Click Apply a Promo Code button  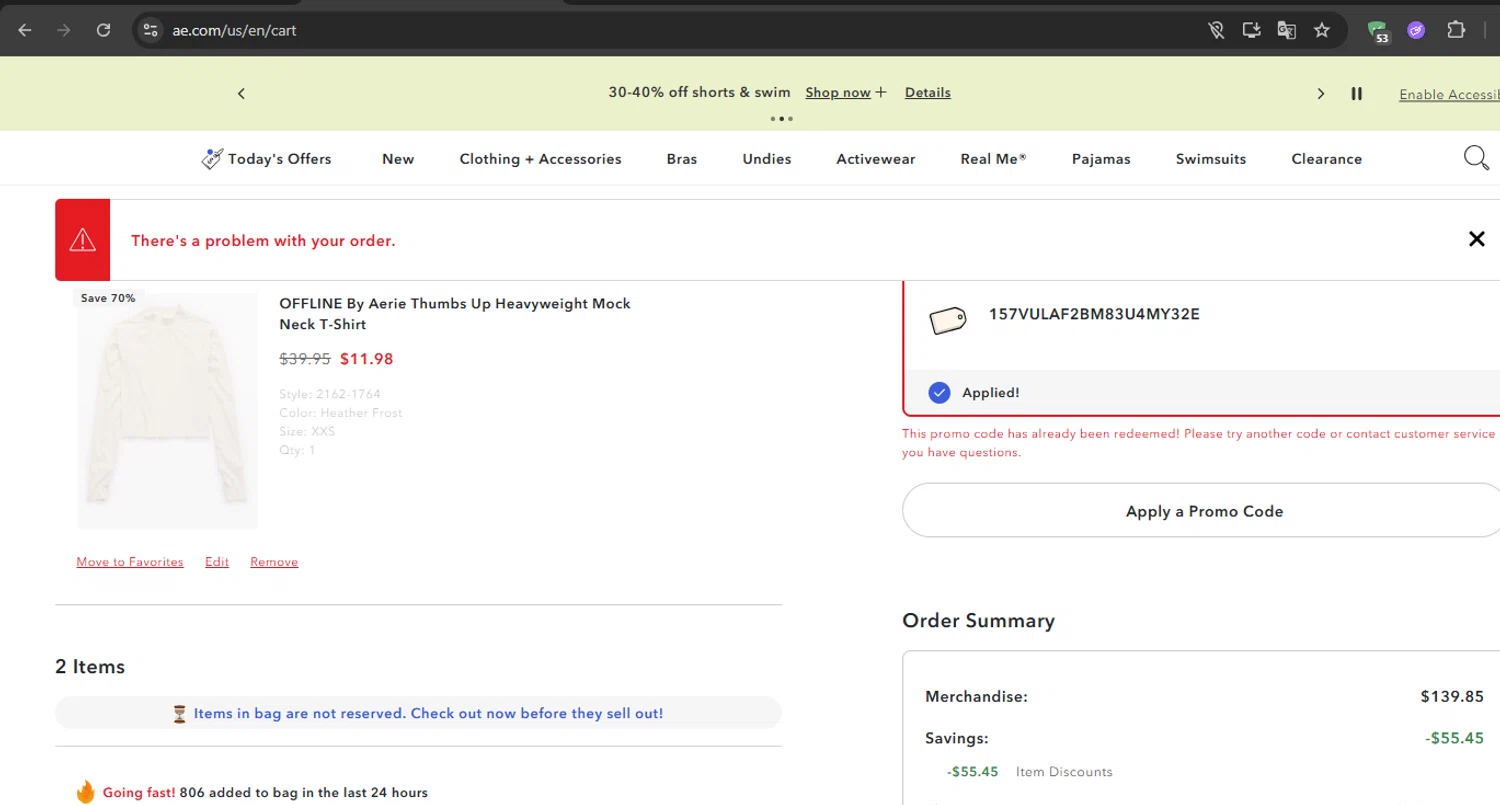1204,511
